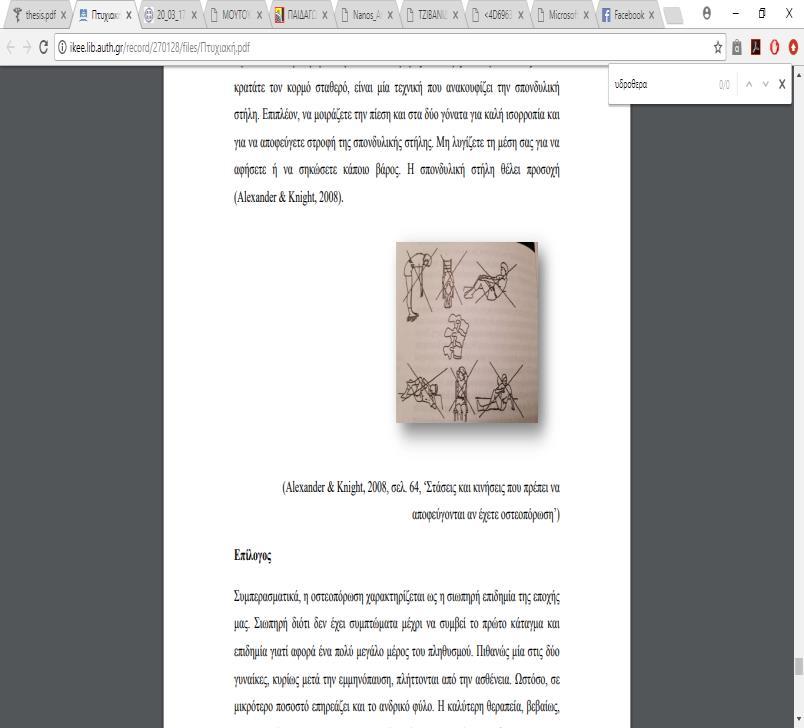Open the Adobe Acrobat PDF extension
This screenshot has width=804, height=728.
(756, 48)
